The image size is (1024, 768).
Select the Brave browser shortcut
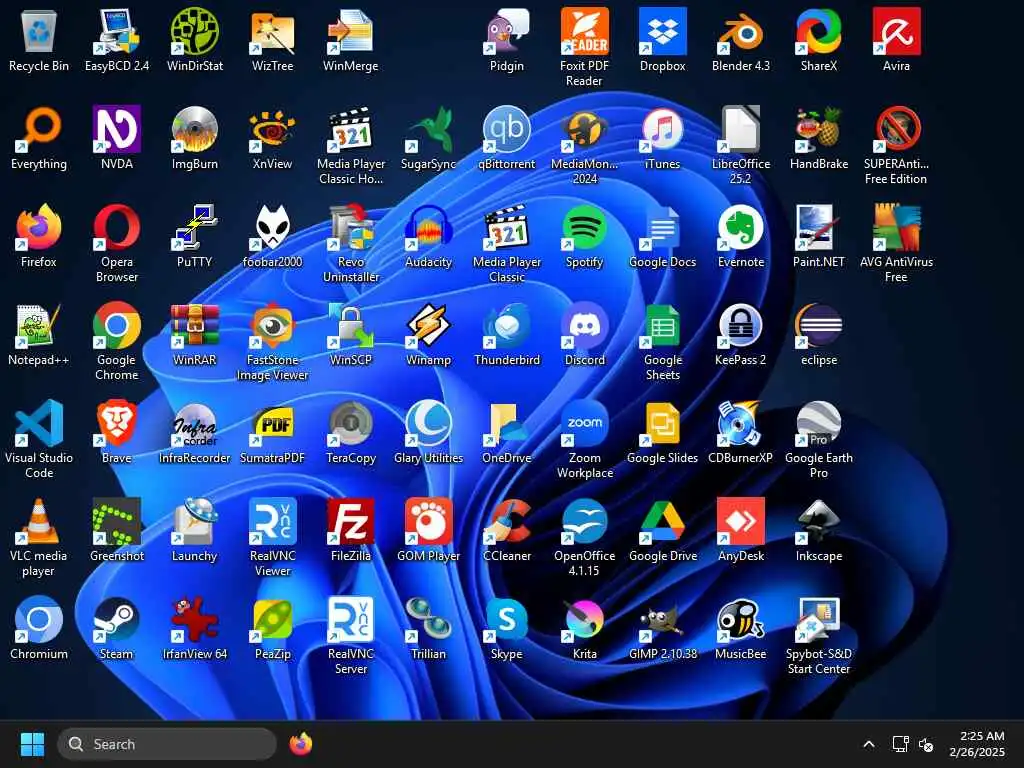tap(117, 423)
